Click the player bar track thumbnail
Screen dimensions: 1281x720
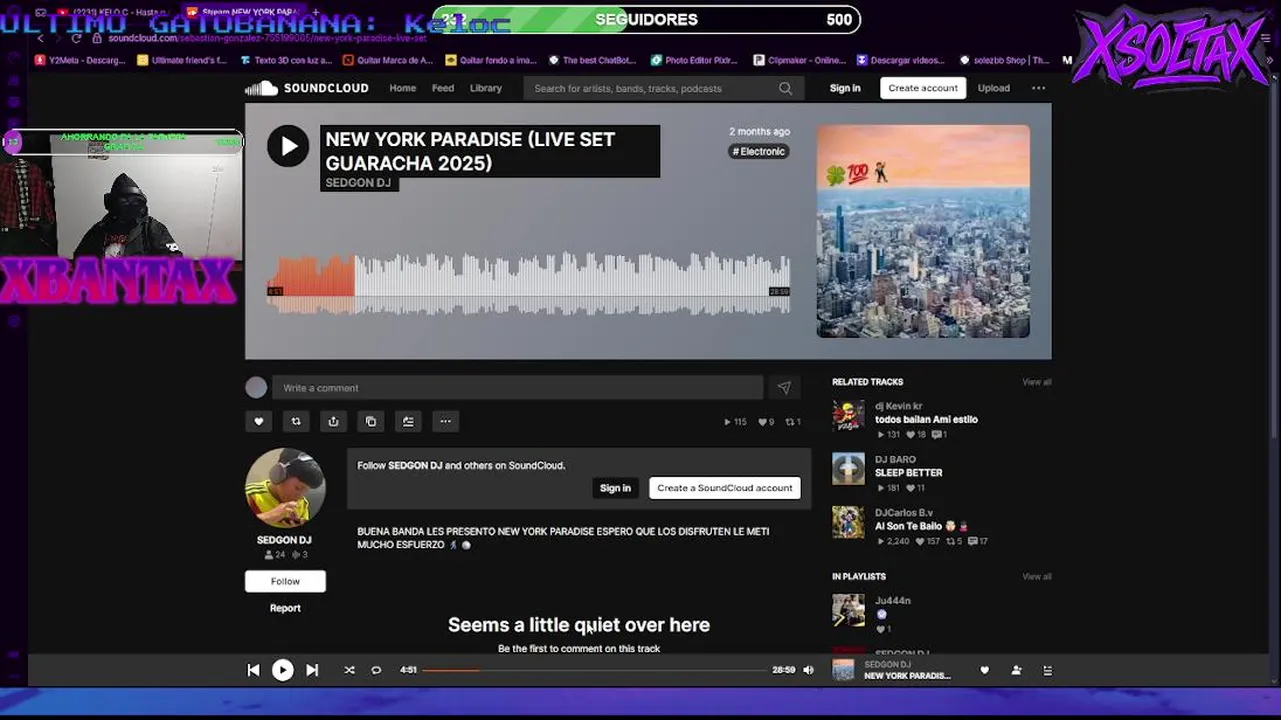[844, 670]
